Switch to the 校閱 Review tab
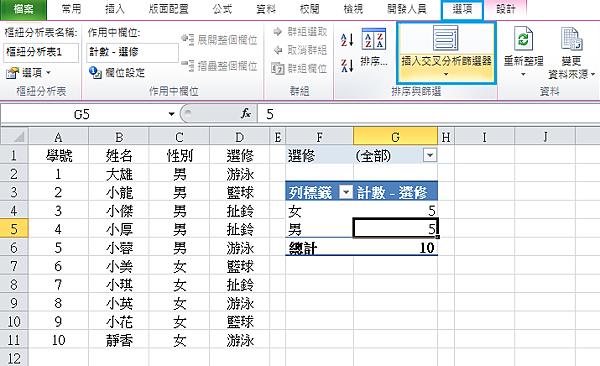Viewport: 600px width, 366px height. coord(310,9)
